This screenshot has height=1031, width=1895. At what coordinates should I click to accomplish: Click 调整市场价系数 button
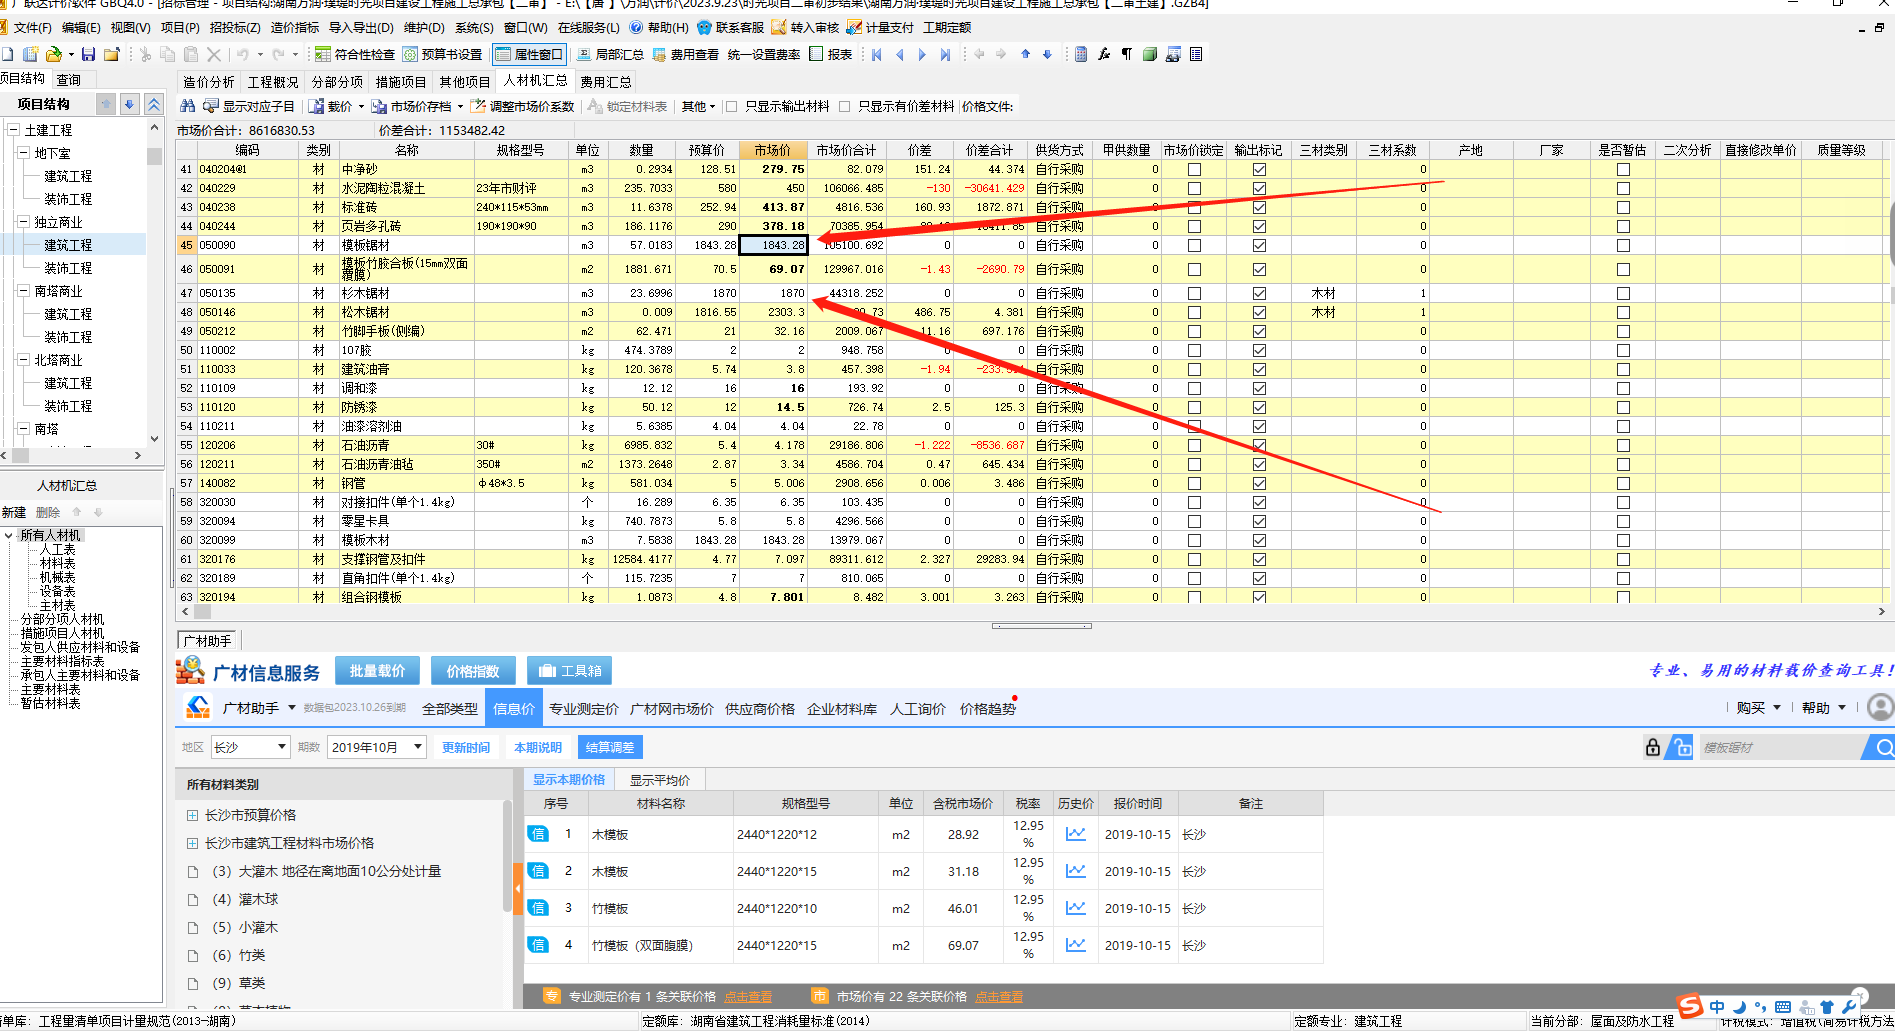pos(522,106)
